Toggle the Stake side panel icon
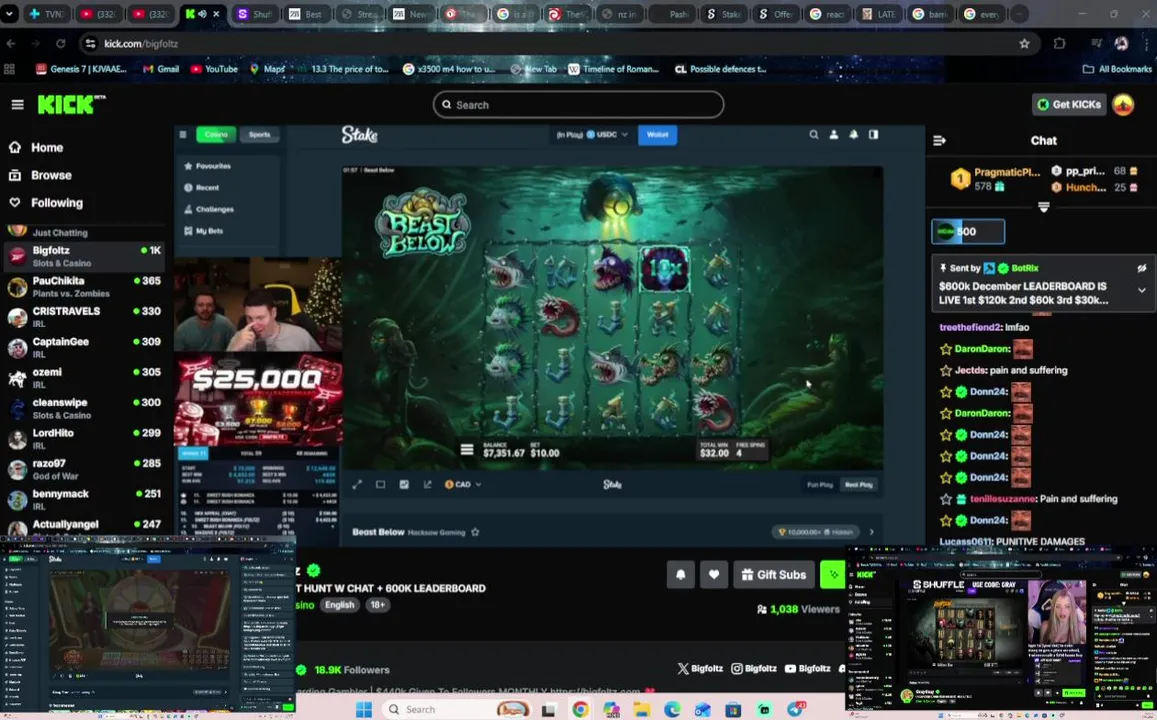The image size is (1157, 720). click(x=874, y=134)
